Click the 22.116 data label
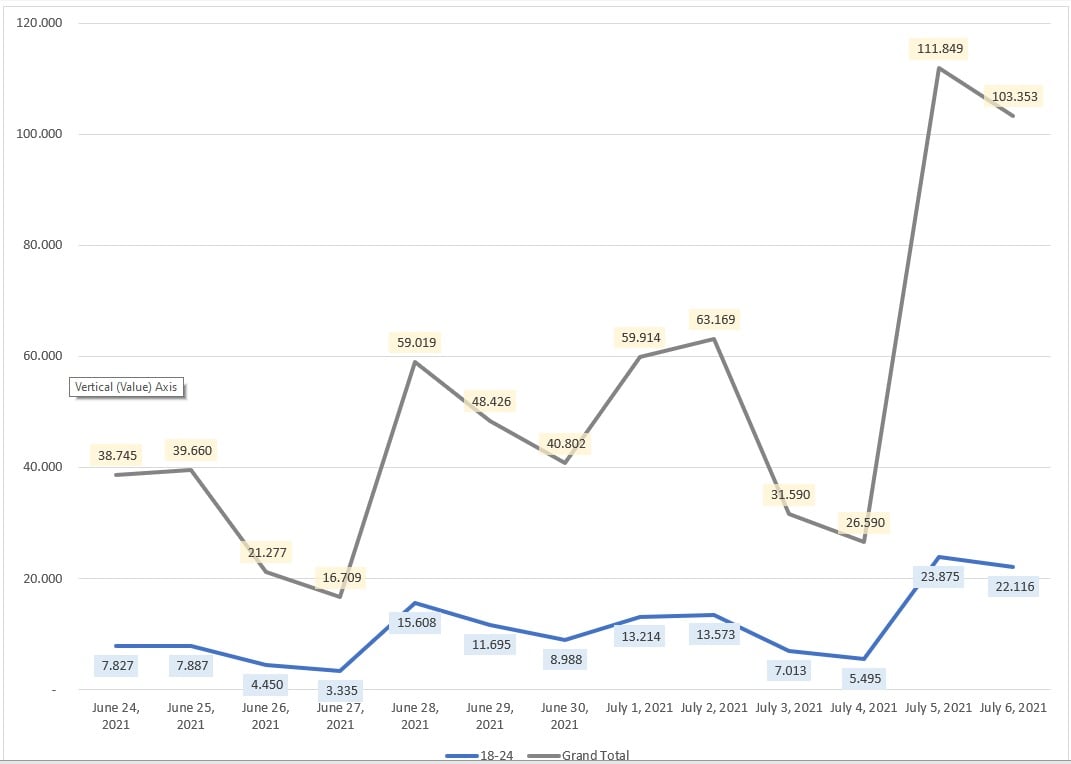This screenshot has height=764, width=1071. [x=1012, y=586]
